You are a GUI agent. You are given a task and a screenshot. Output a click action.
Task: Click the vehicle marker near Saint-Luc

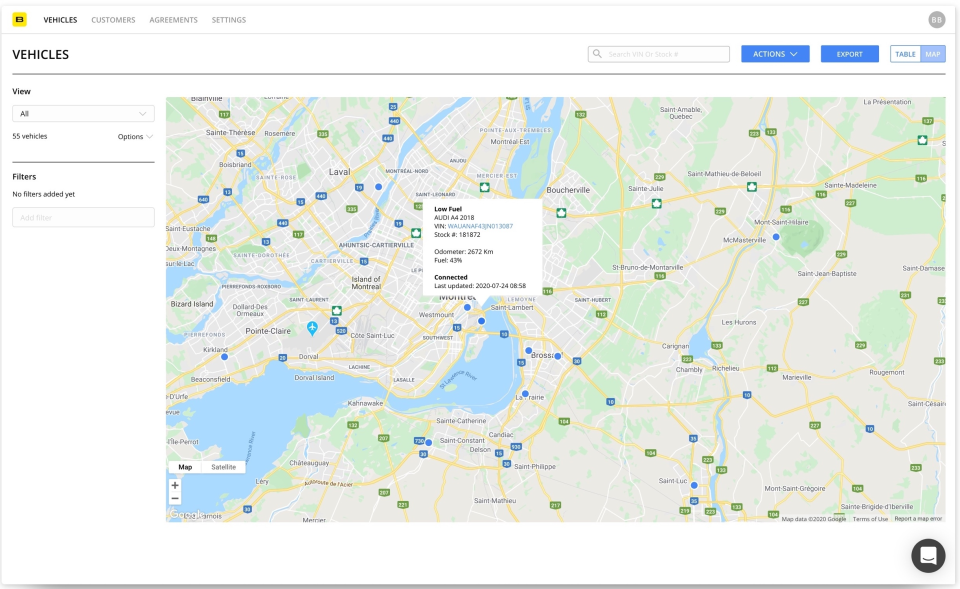click(694, 485)
